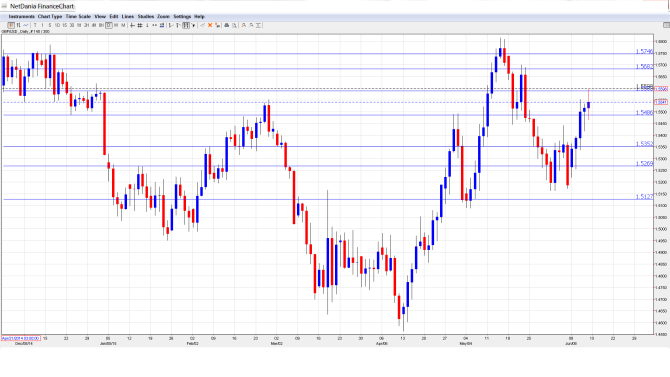Toggle the chart grid icon

pyautogui.click(x=140, y=25)
